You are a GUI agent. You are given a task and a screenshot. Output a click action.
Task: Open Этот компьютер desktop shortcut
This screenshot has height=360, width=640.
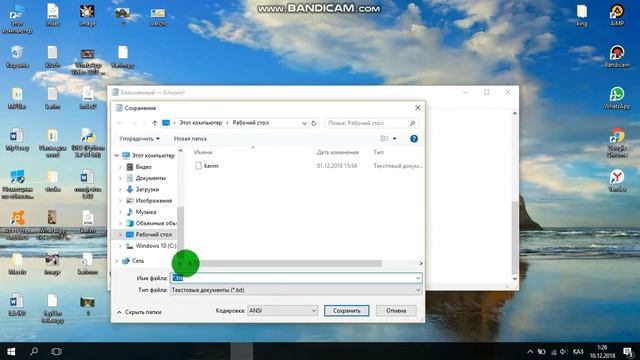point(17,18)
